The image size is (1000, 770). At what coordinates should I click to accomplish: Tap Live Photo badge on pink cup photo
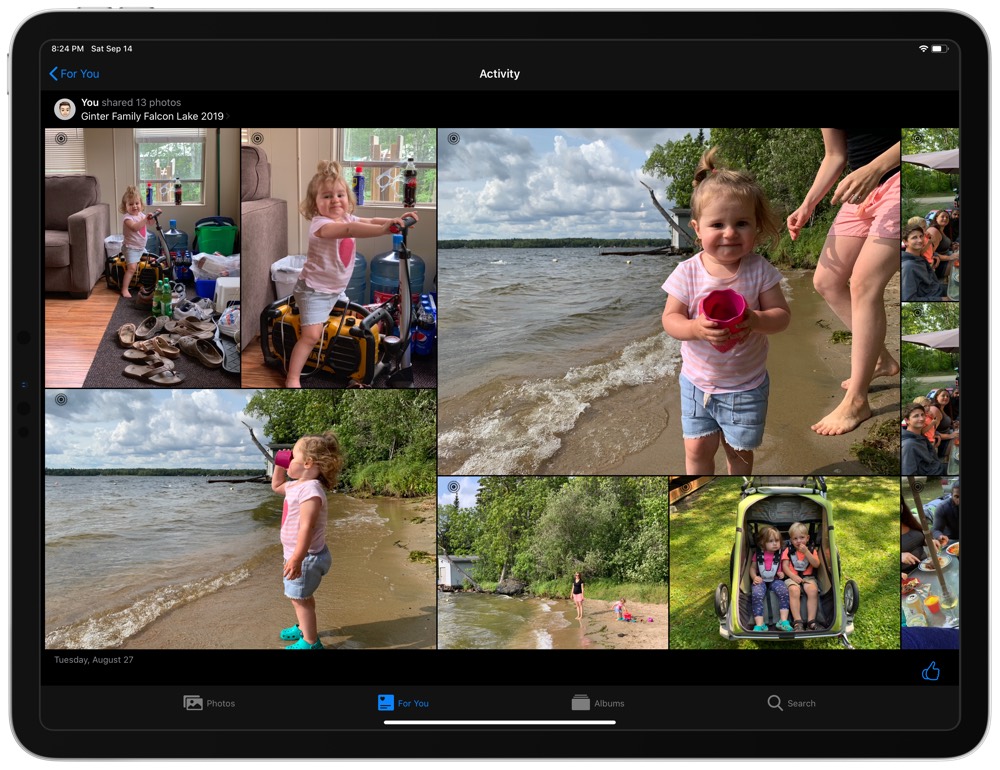[x=453, y=138]
